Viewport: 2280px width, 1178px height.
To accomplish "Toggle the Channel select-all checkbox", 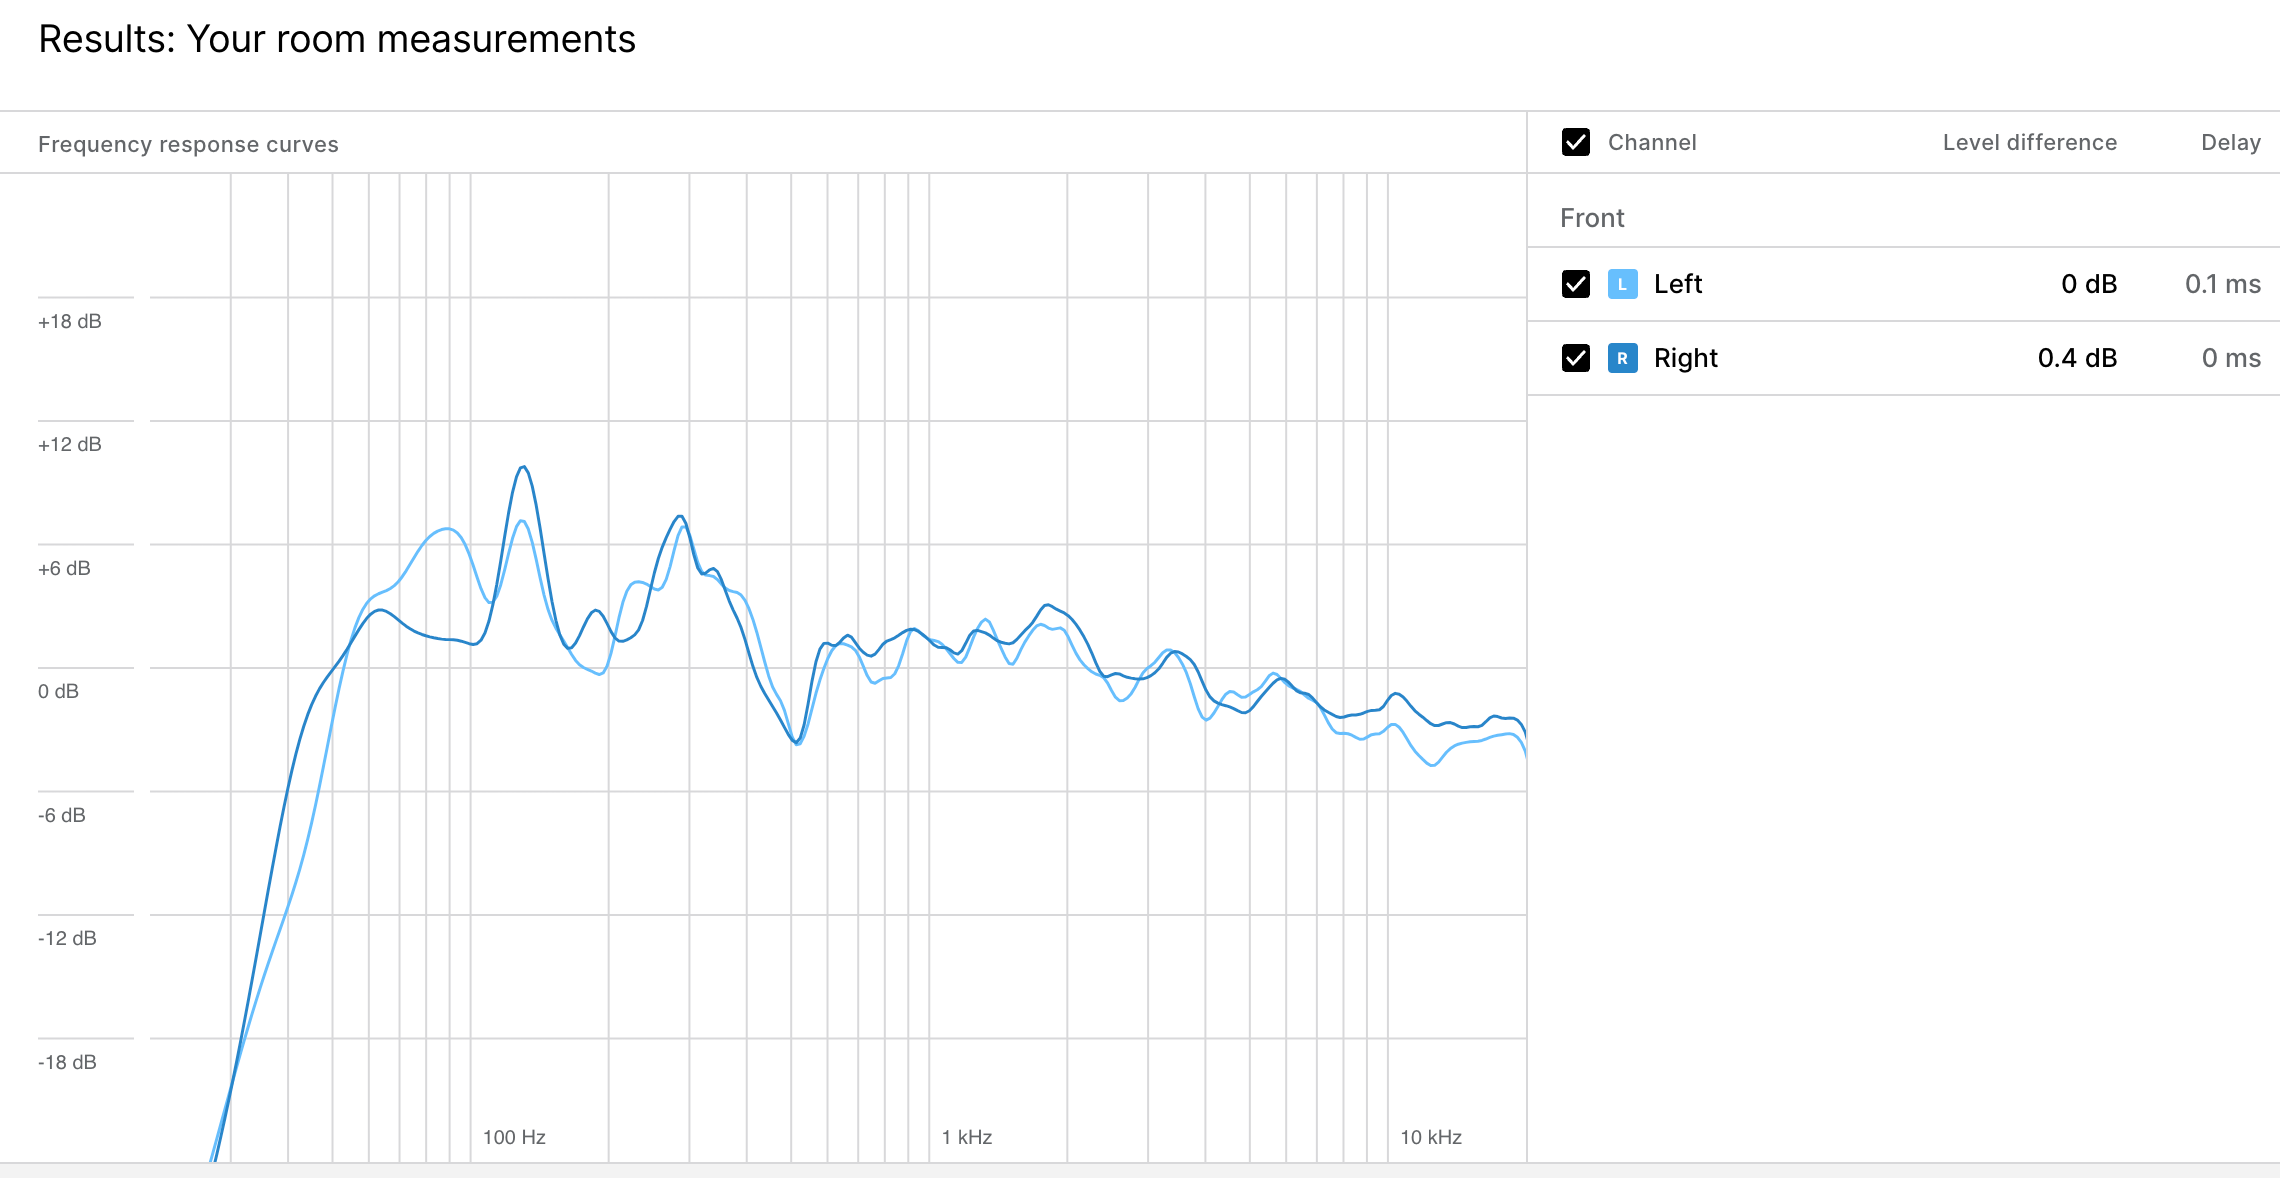I will click(1576, 142).
